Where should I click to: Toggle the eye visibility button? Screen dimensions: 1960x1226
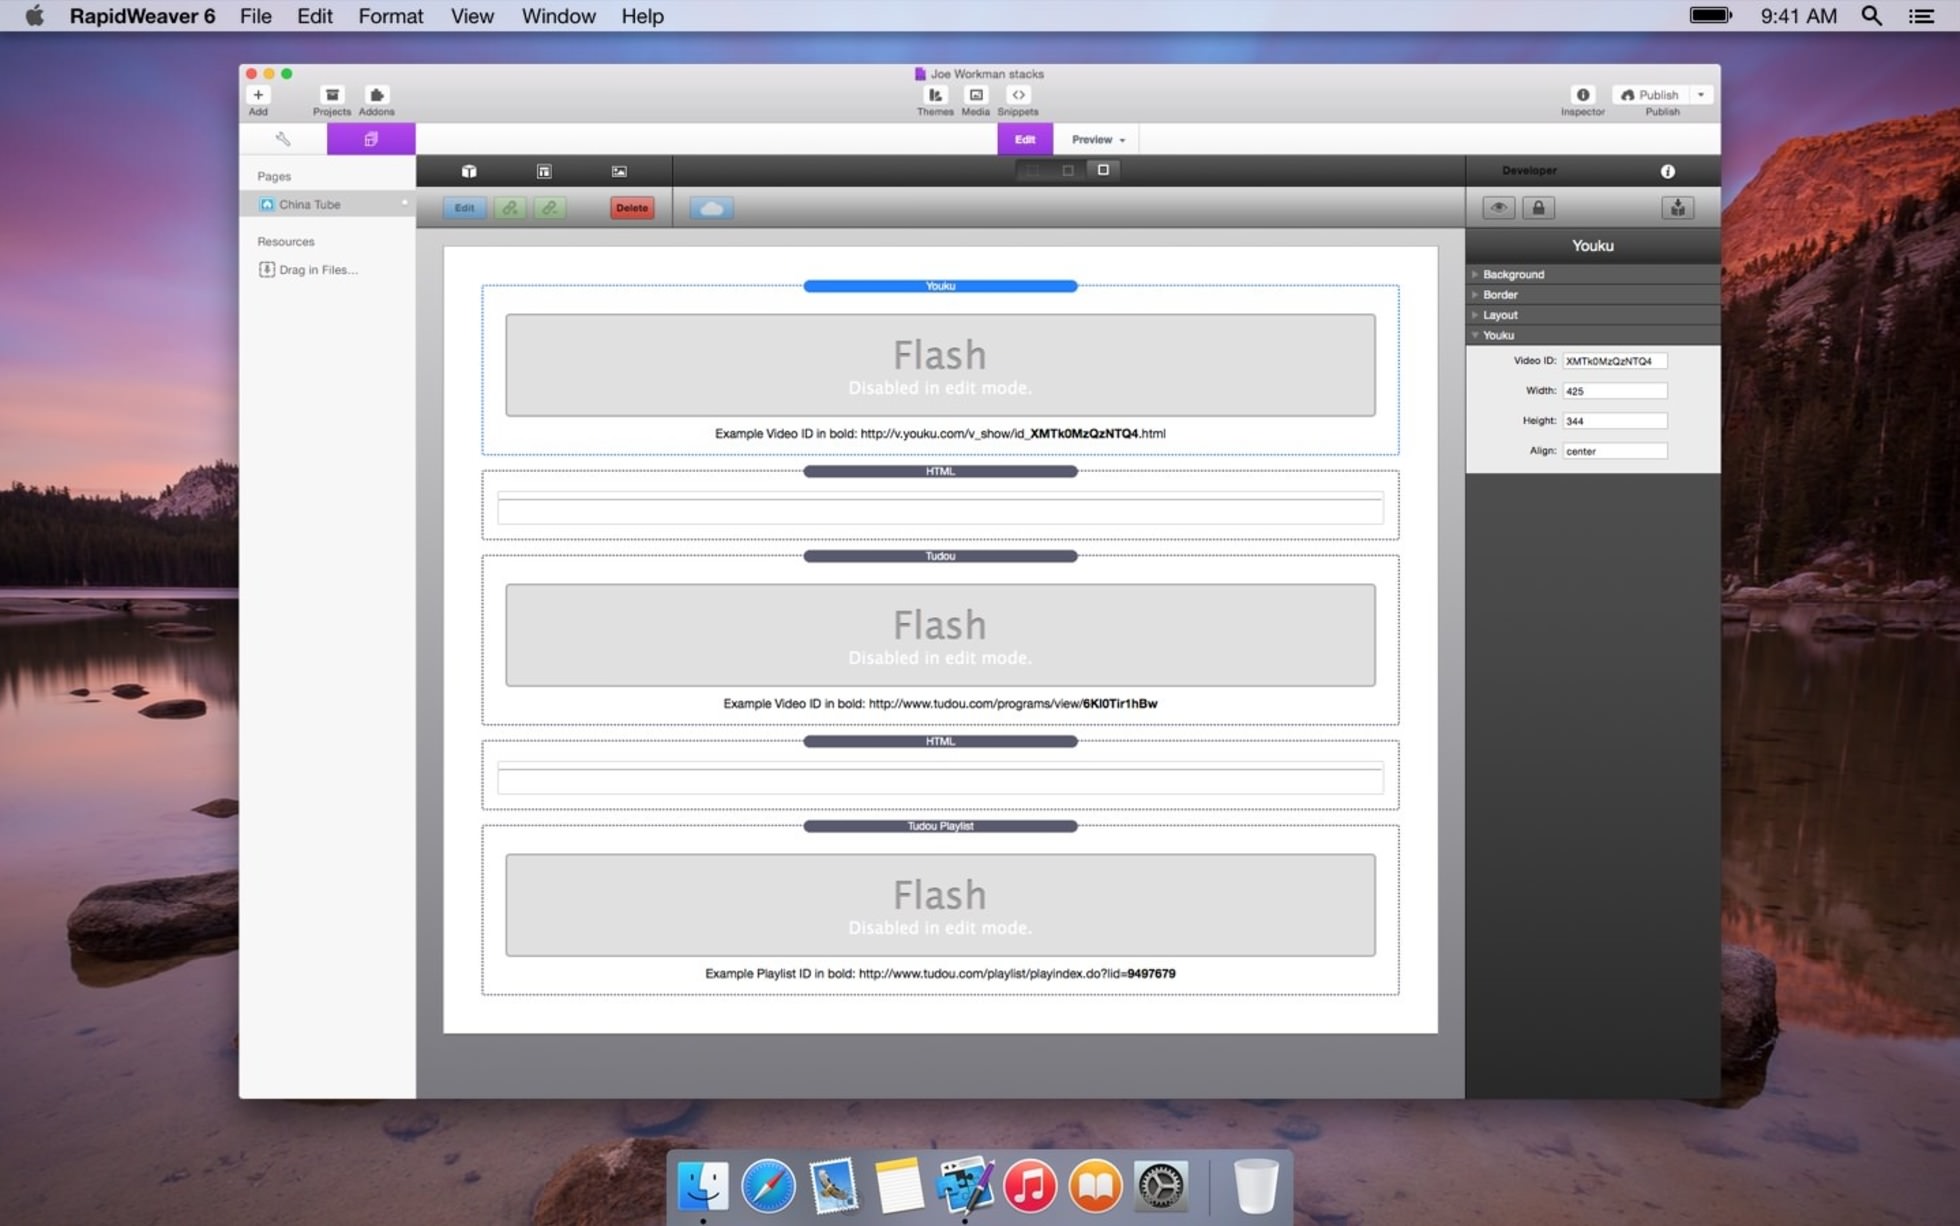point(1498,208)
